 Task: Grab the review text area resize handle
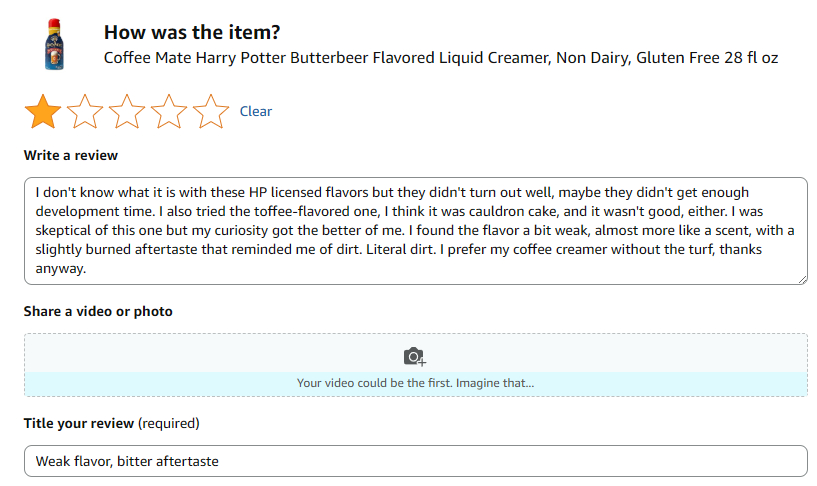[802, 279]
